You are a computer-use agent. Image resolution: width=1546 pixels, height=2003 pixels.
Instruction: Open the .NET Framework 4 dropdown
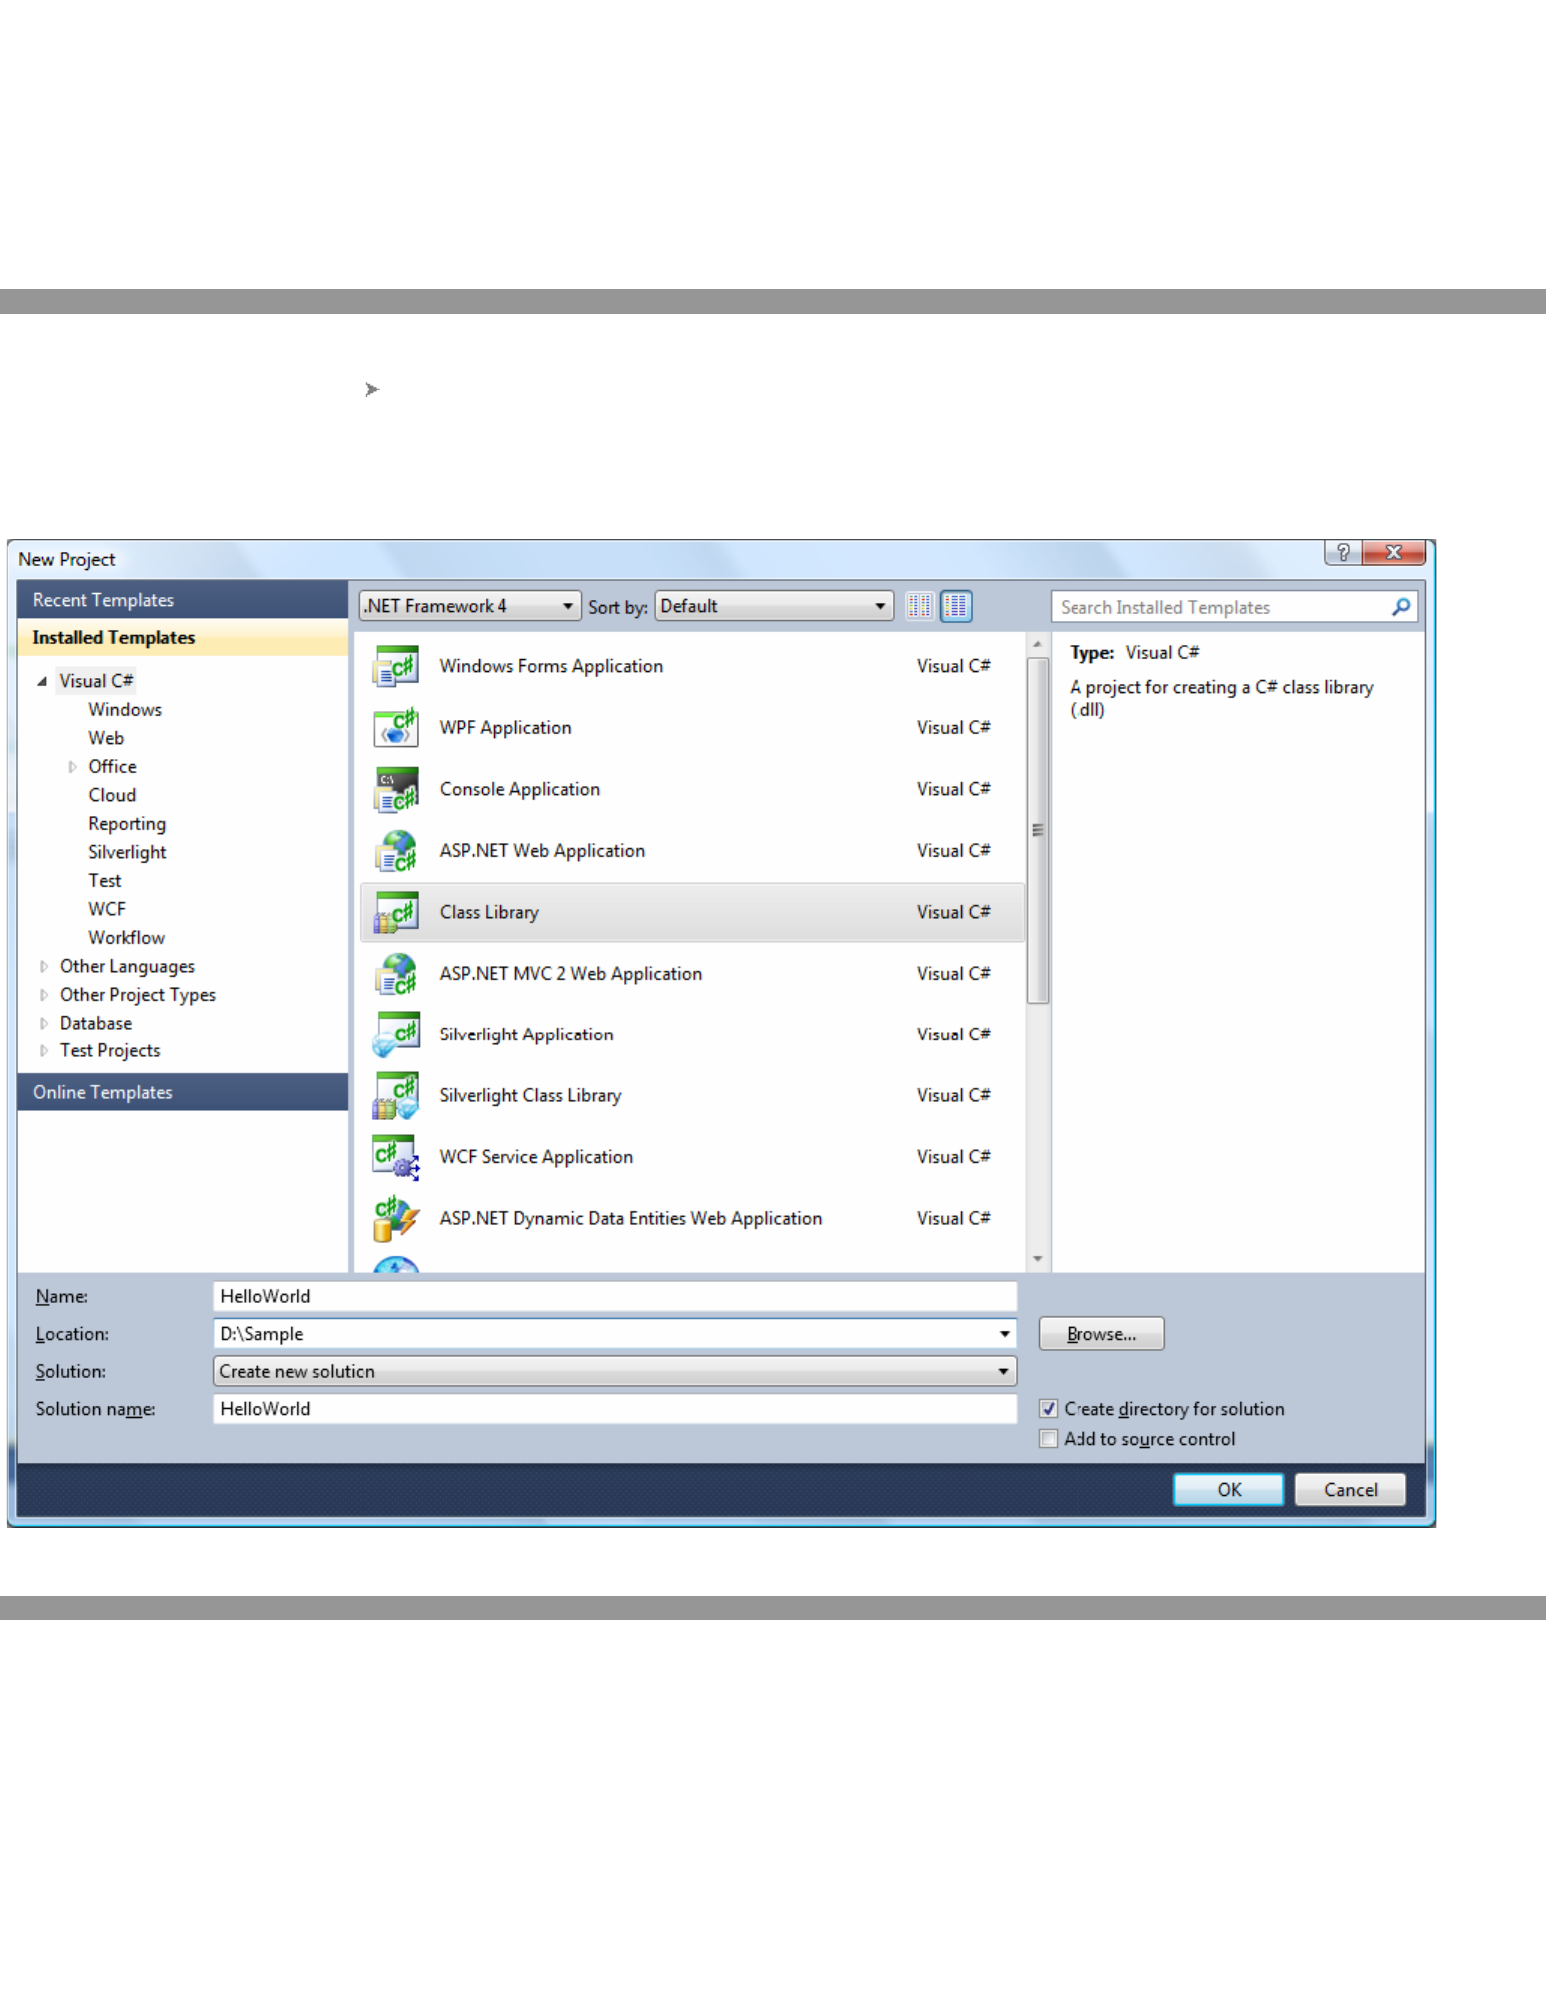pos(470,606)
